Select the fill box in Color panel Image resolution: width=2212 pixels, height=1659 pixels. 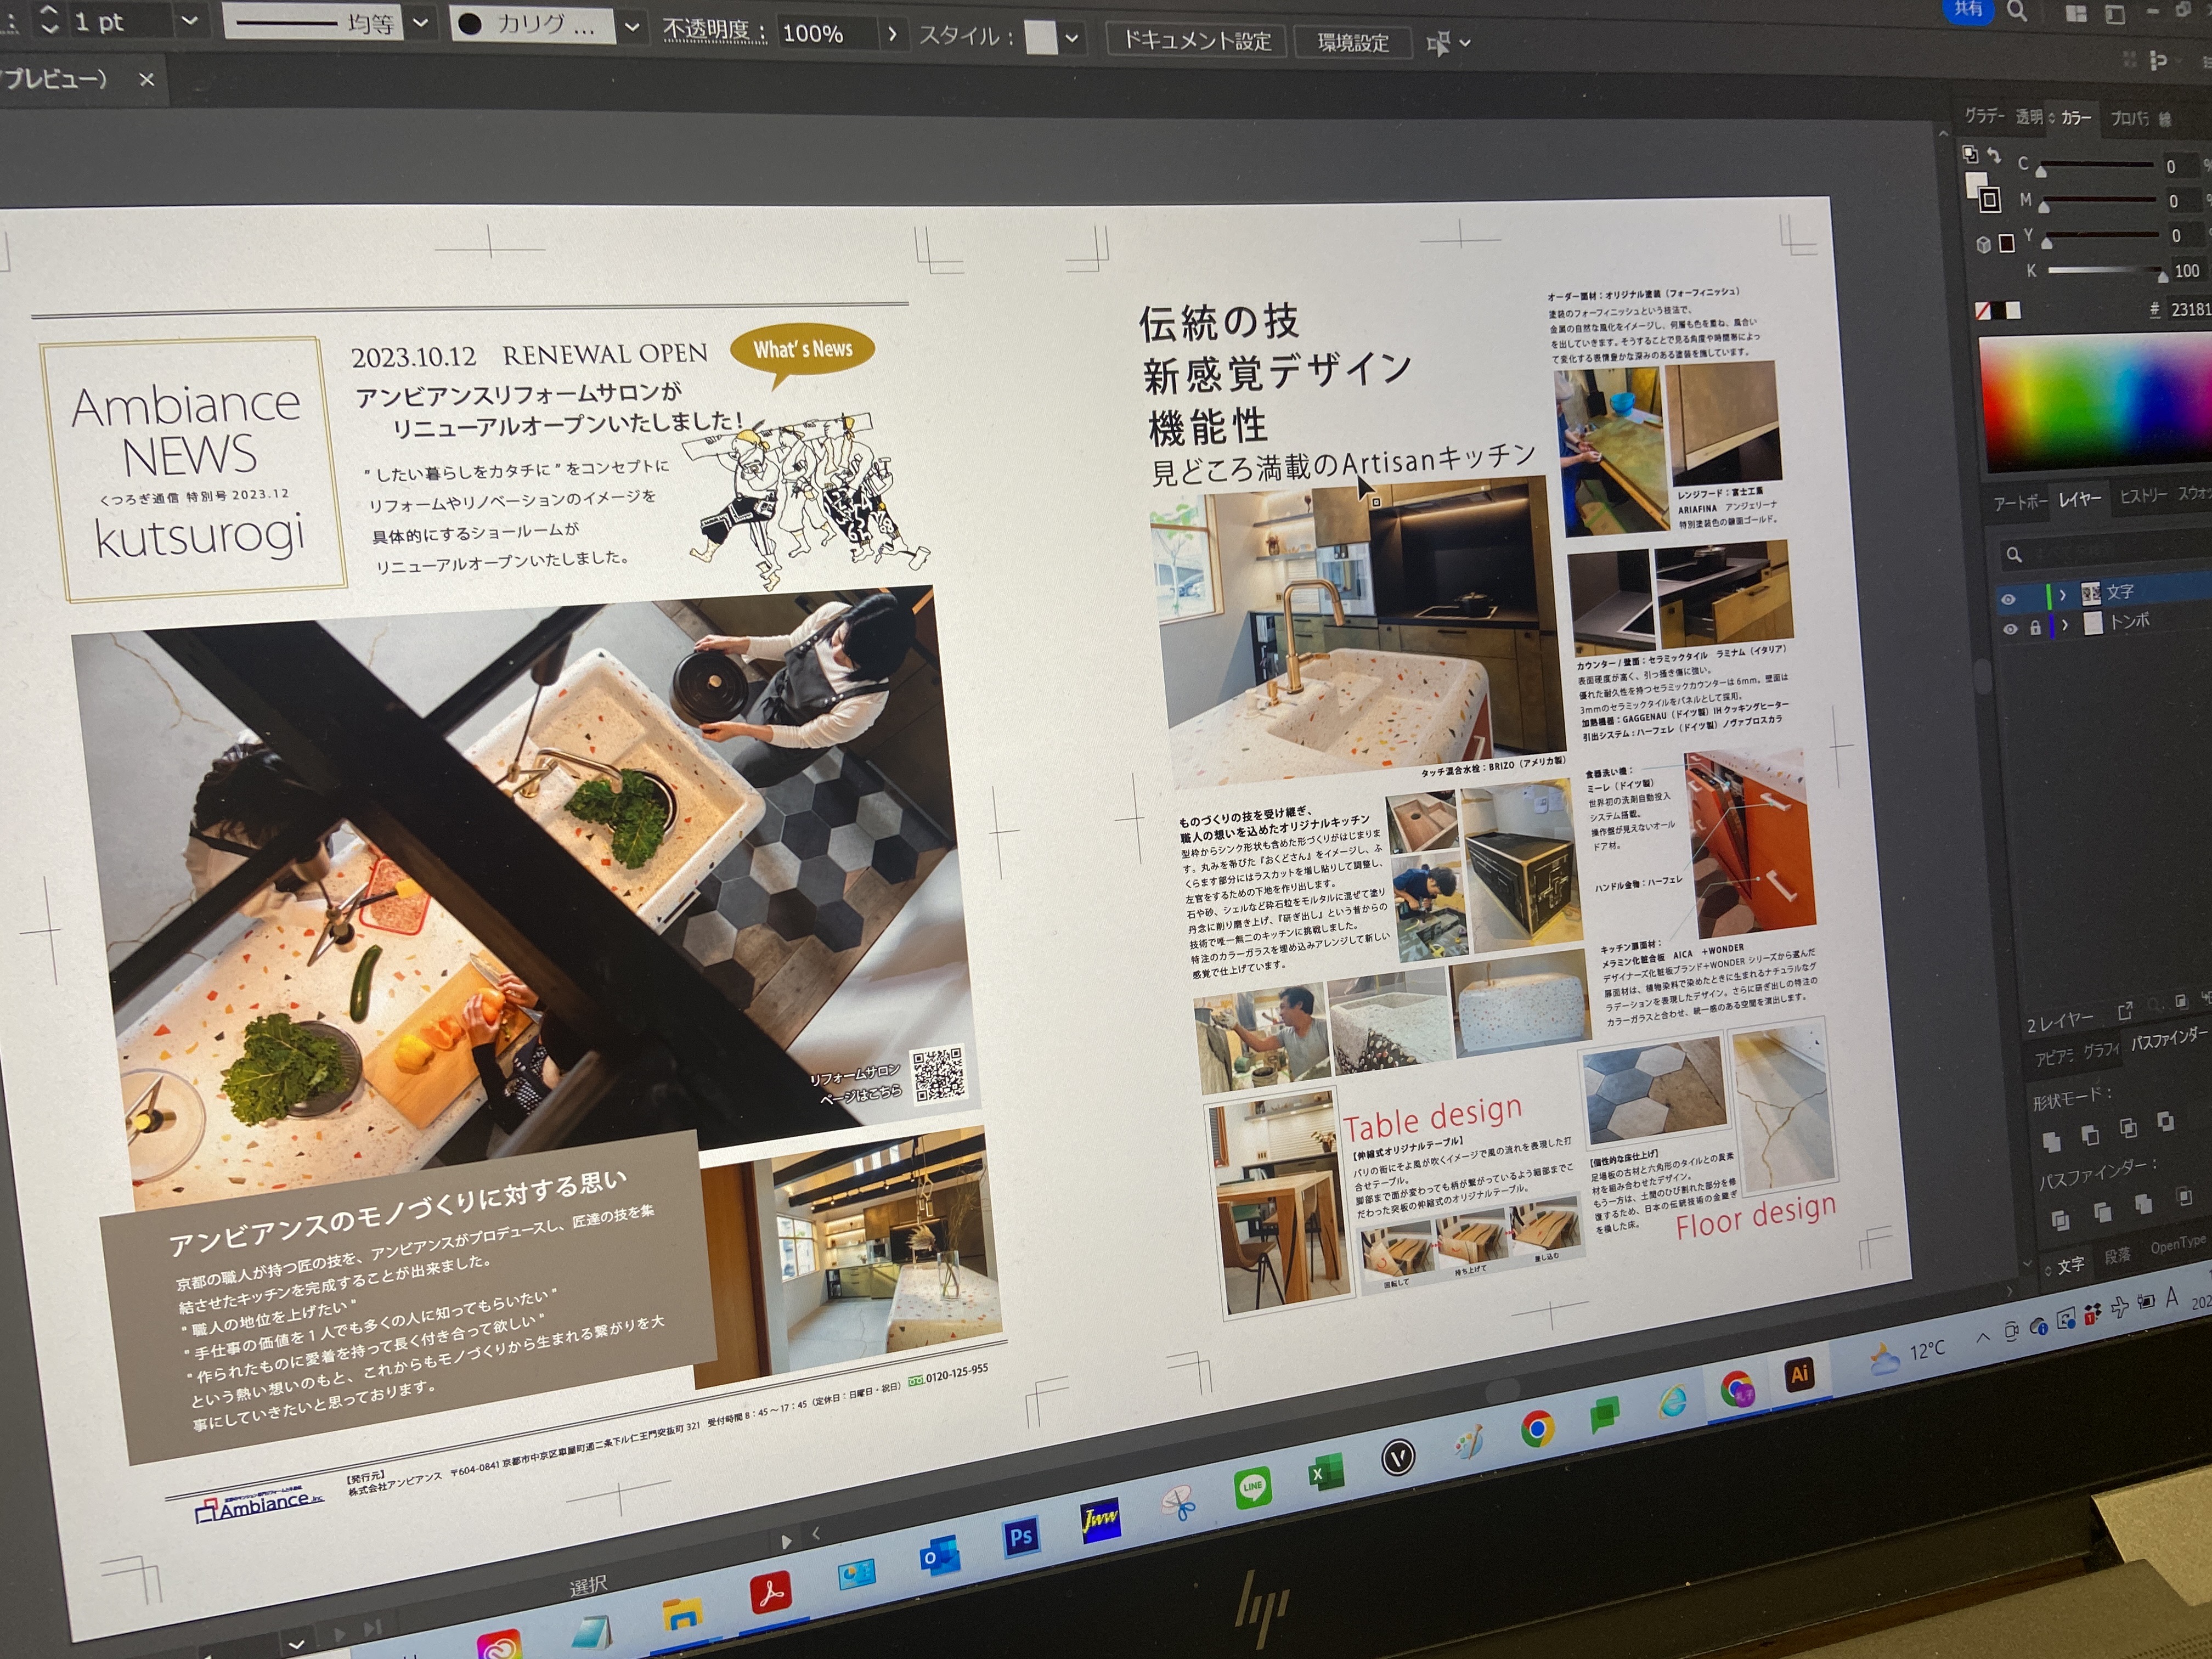point(1975,185)
